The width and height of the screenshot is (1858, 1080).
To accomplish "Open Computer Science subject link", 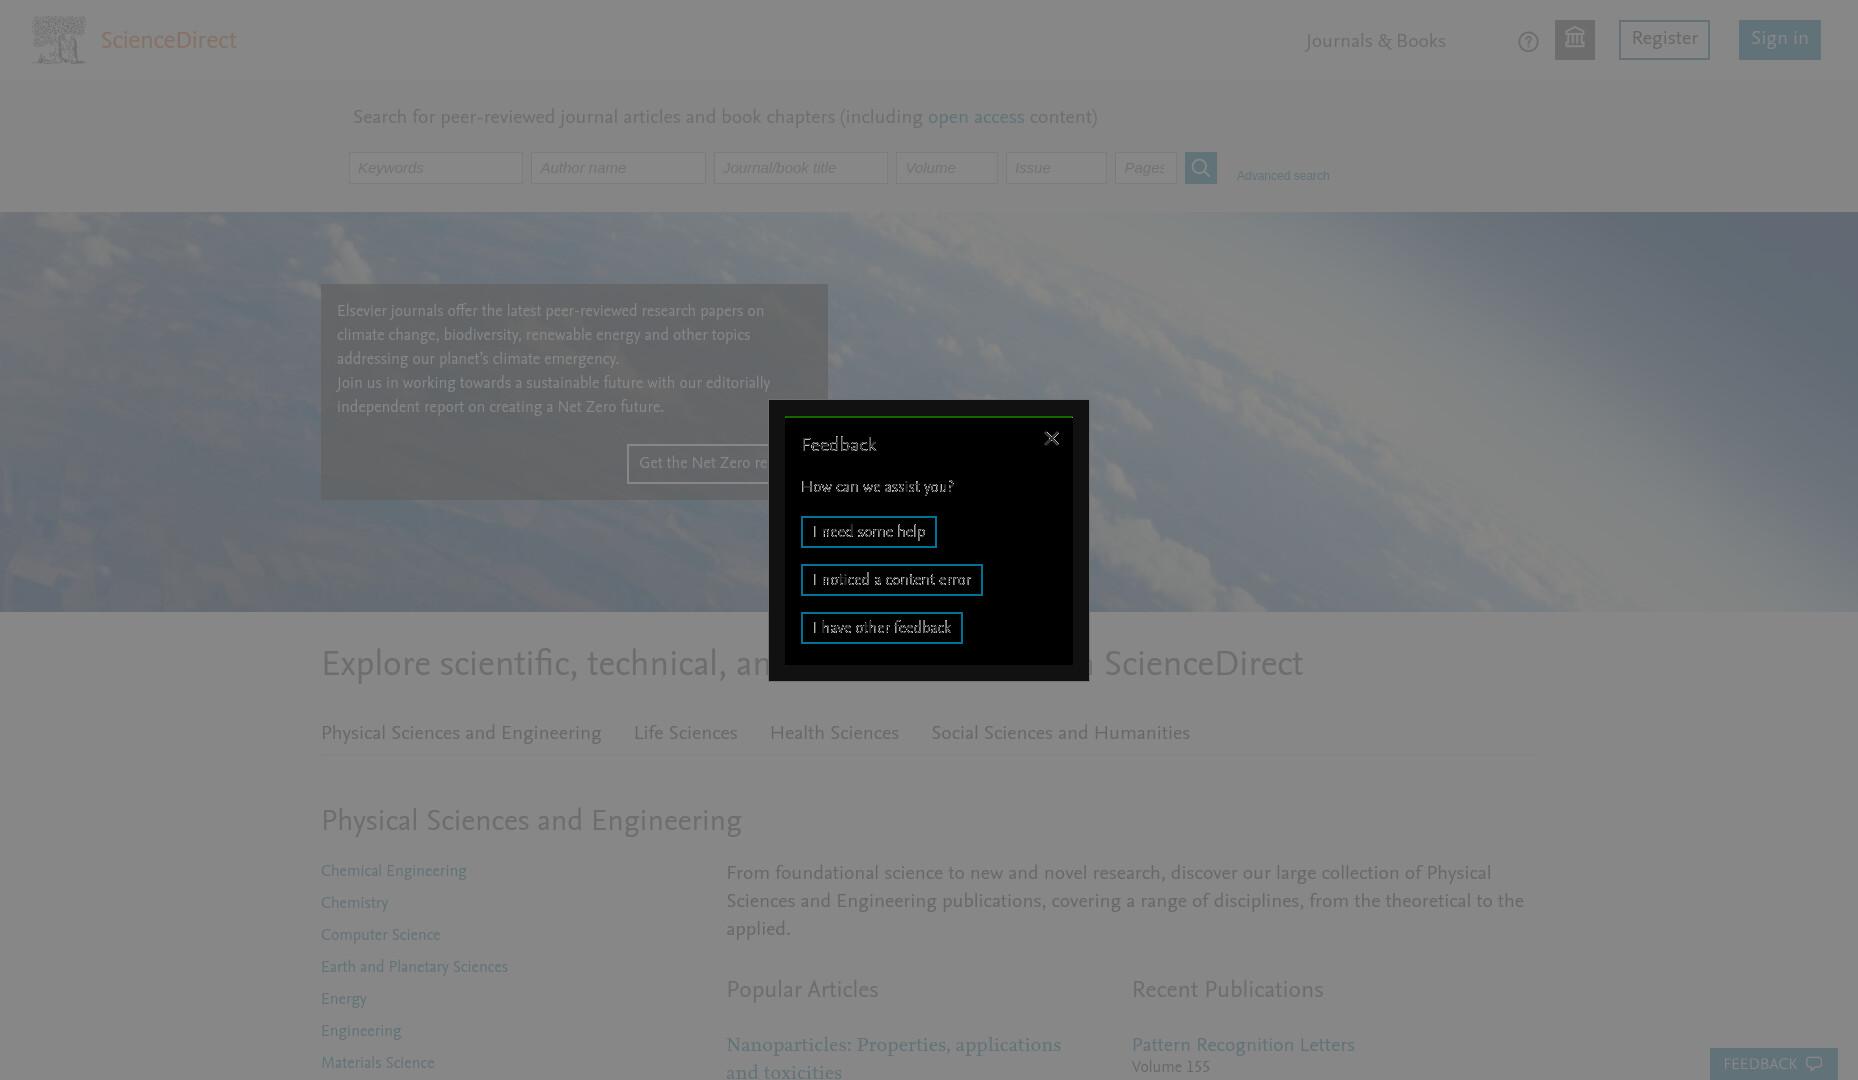I will pyautogui.click(x=380, y=935).
